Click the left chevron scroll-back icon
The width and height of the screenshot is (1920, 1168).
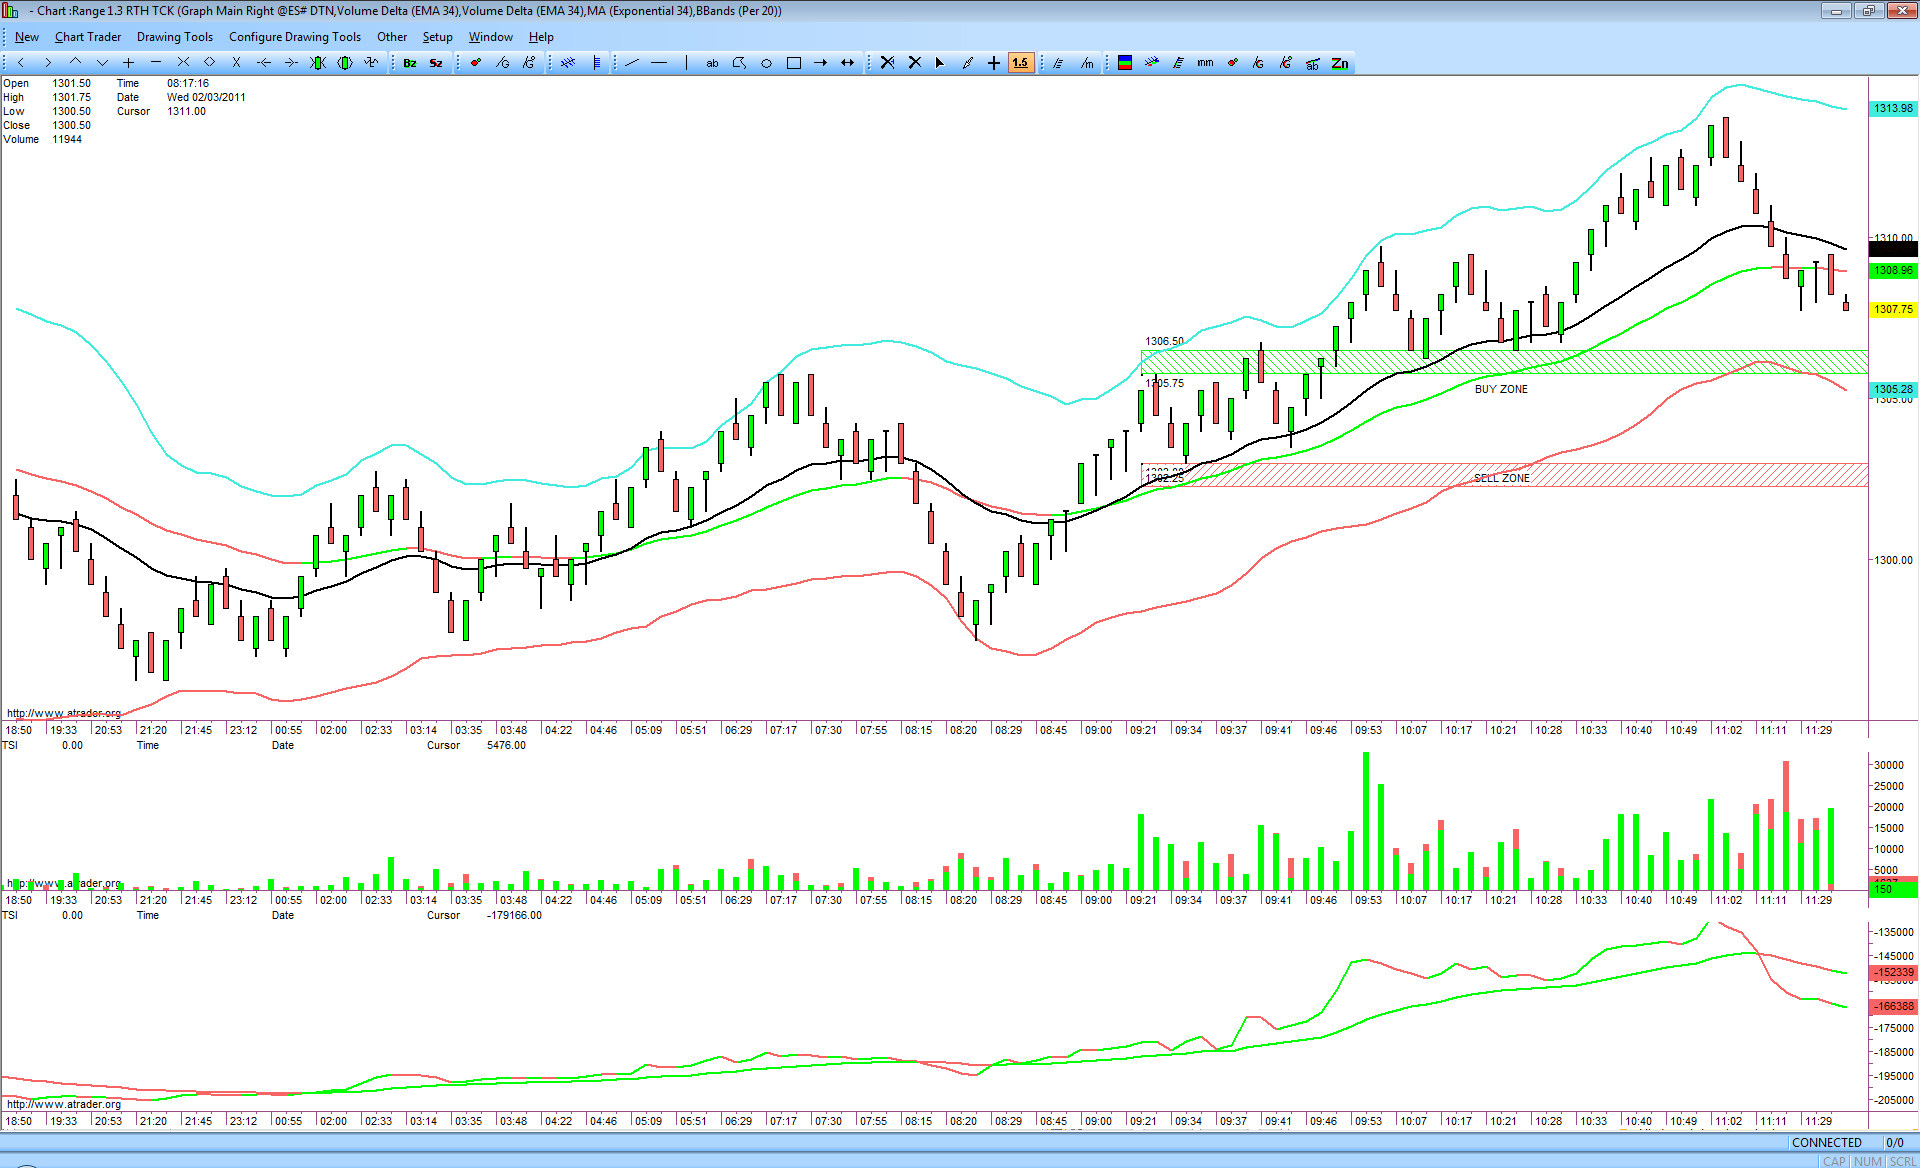click(x=20, y=63)
